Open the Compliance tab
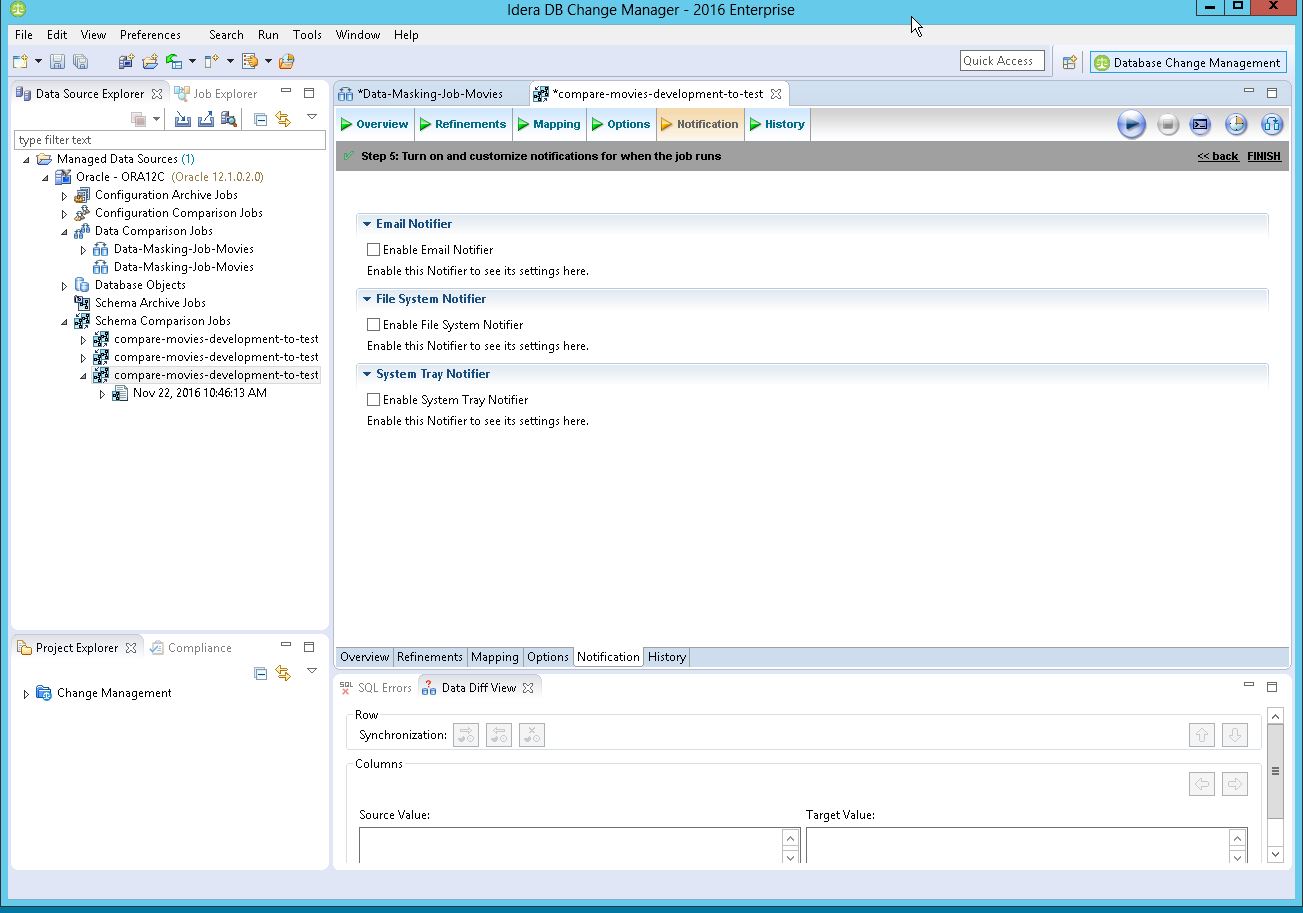This screenshot has height=913, width=1303. coord(190,648)
